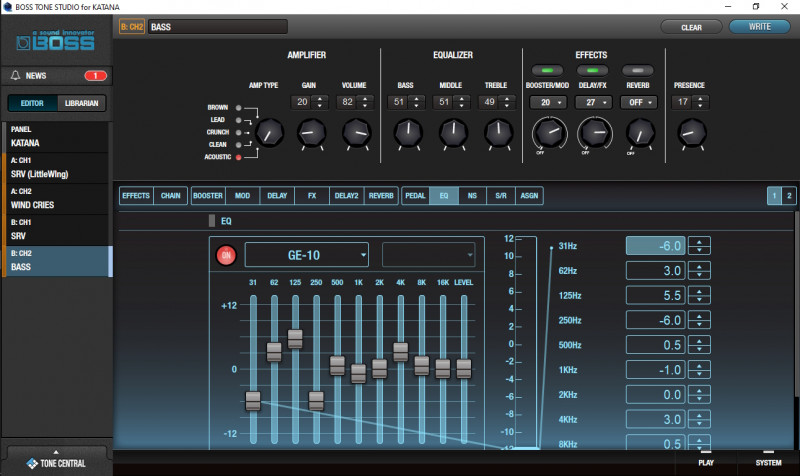Image resolution: width=800 pixels, height=476 pixels.
Task: Click the WRITE button
Action: [x=759, y=27]
